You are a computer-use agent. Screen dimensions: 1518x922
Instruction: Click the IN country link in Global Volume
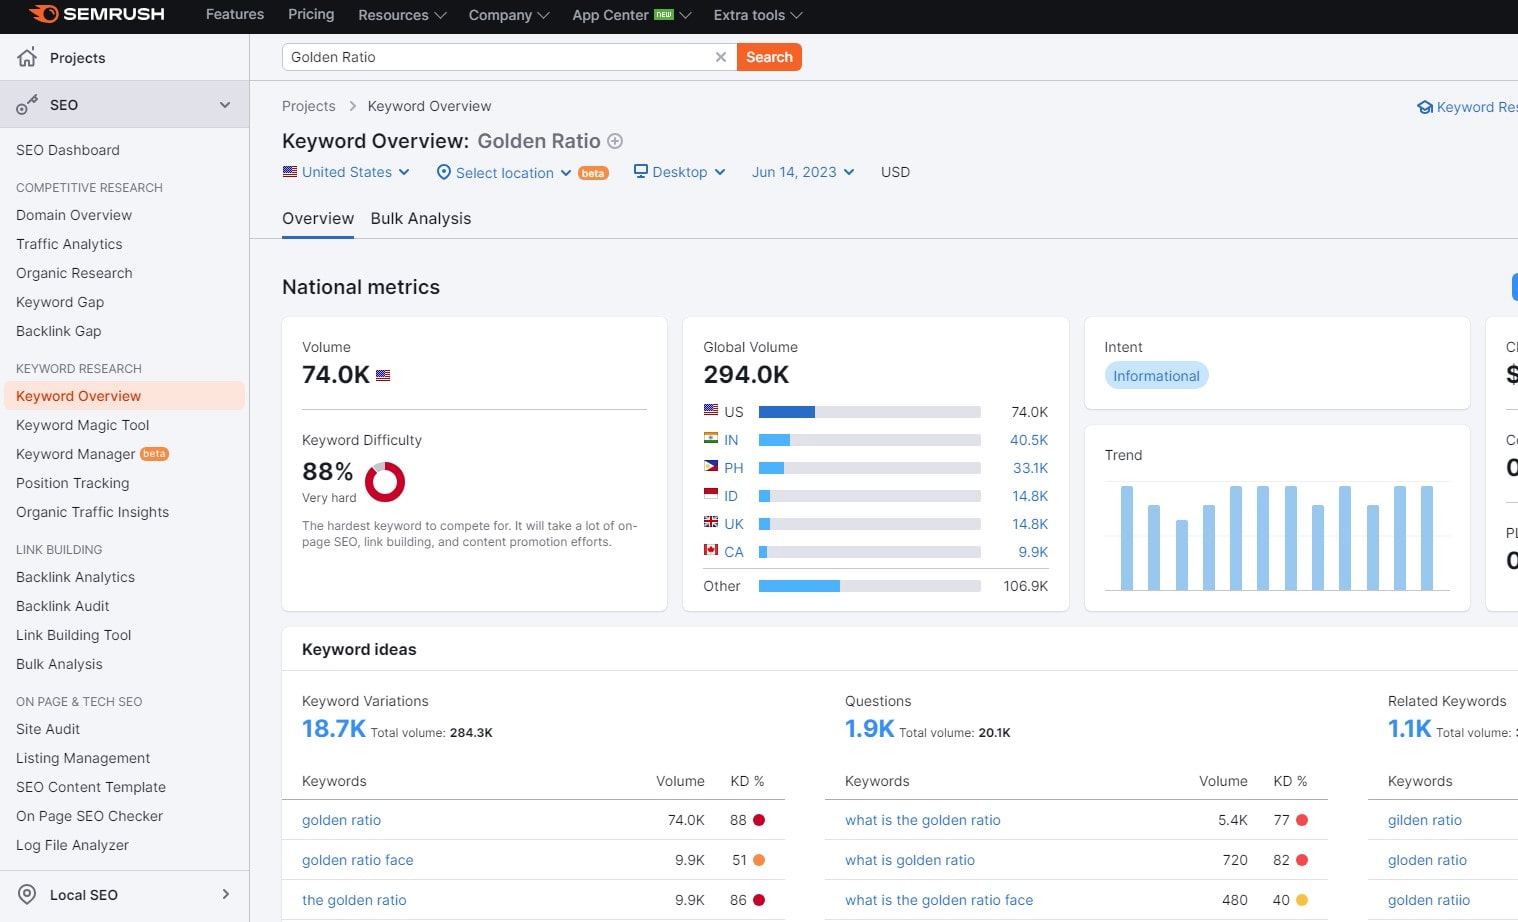tap(731, 440)
